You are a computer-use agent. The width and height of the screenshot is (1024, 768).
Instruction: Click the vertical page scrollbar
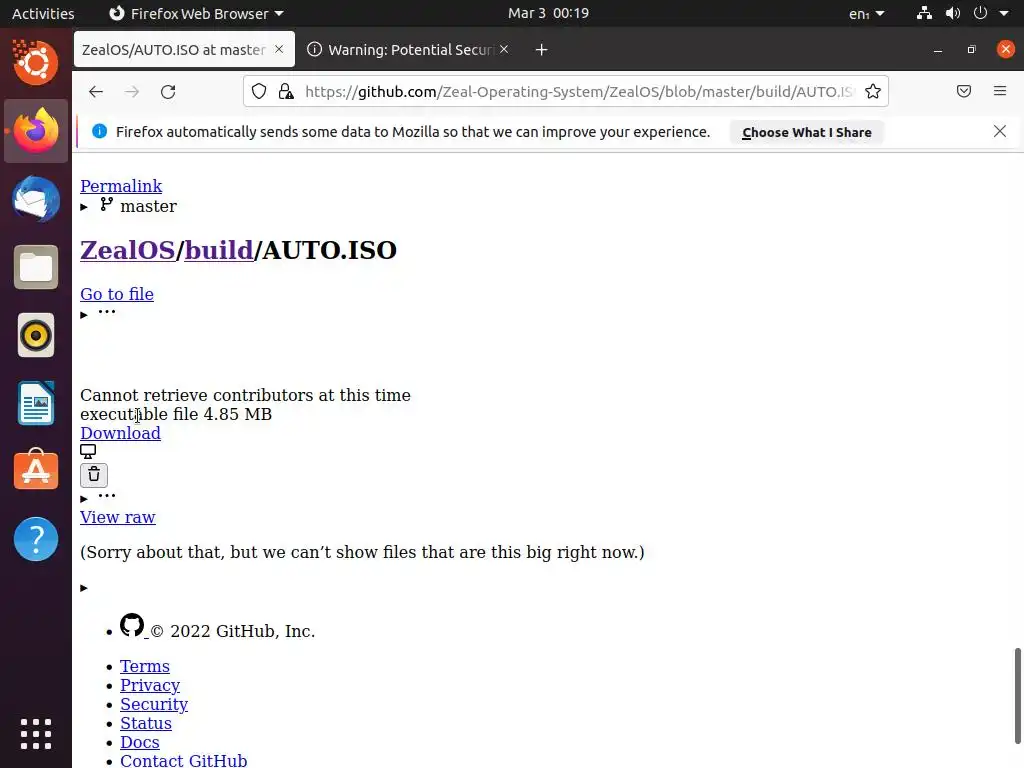point(1017,696)
